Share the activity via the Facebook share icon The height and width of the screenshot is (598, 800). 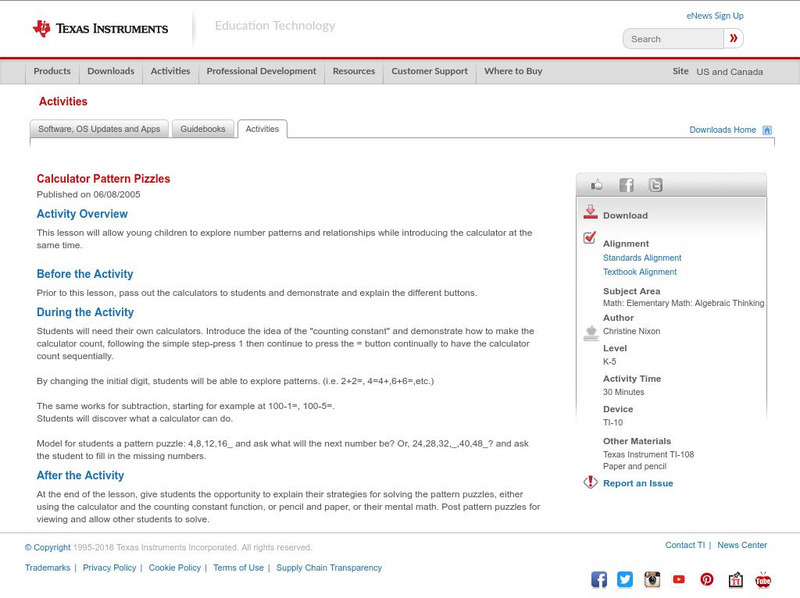[x=626, y=184]
